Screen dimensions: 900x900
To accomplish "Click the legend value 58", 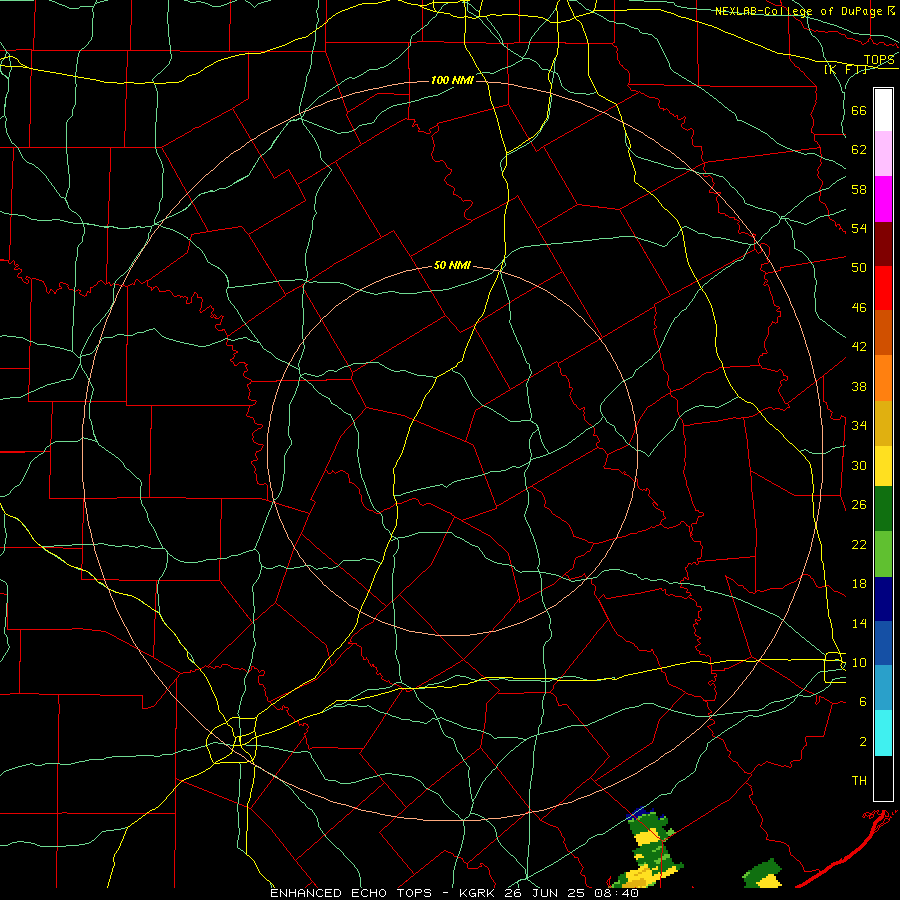I will (x=859, y=189).
